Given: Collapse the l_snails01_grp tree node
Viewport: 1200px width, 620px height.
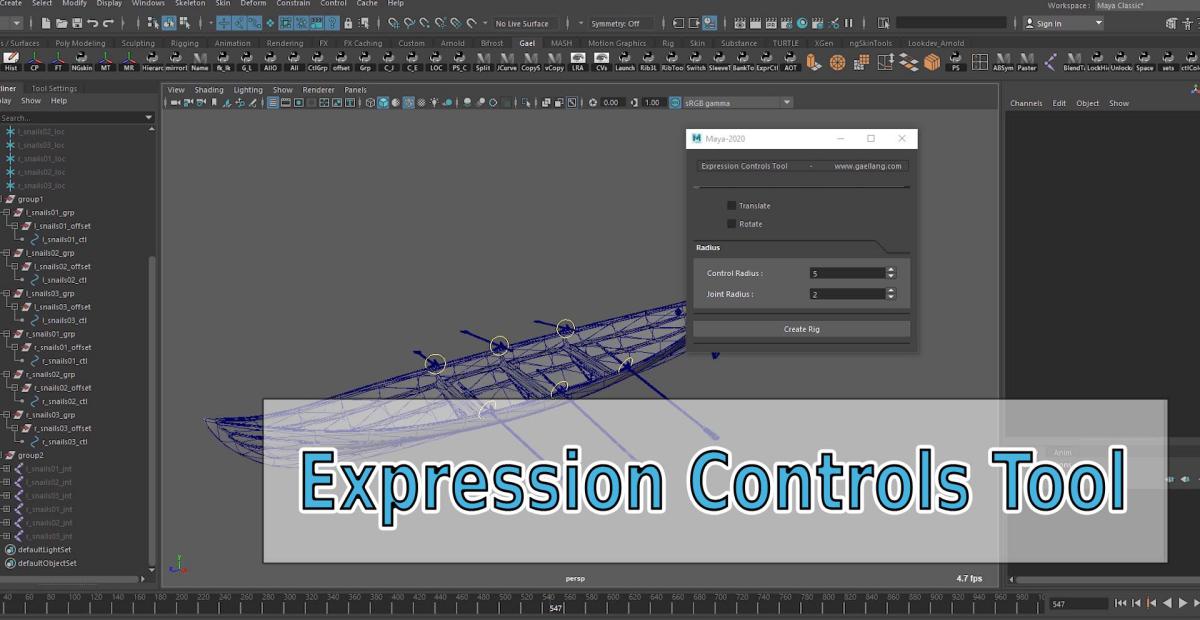Looking at the screenshot, I should click(x=6, y=213).
